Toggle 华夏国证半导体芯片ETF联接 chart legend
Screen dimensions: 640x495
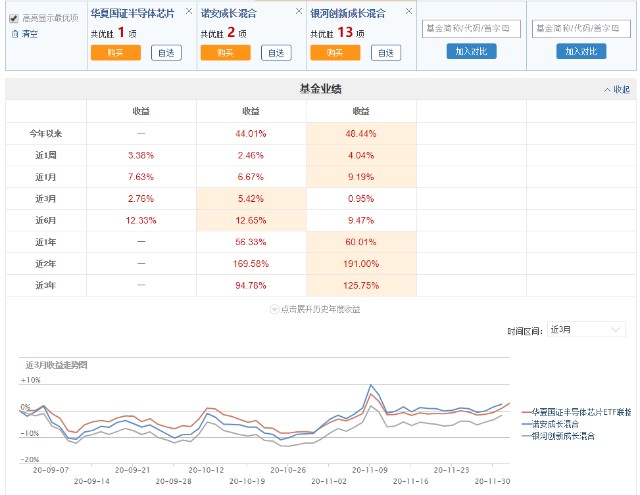576,412
